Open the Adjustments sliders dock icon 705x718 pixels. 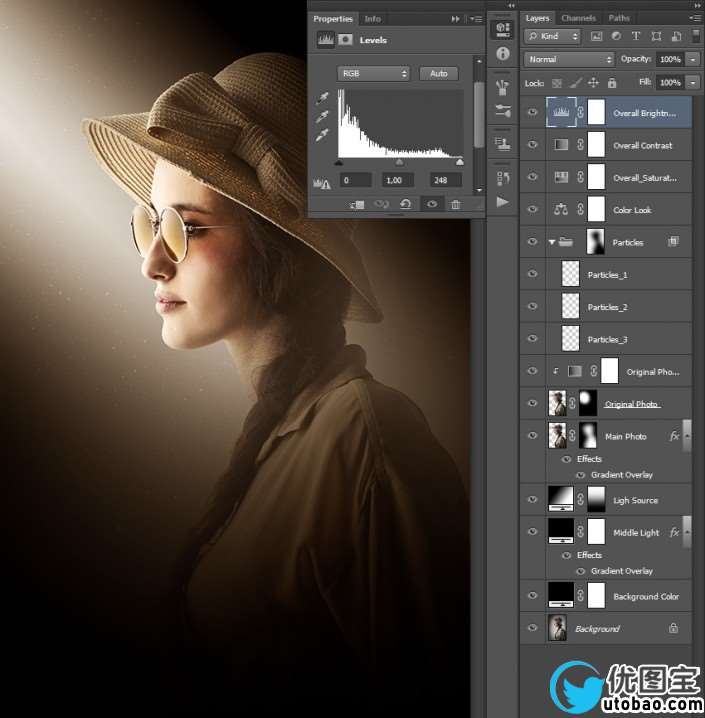[x=503, y=110]
